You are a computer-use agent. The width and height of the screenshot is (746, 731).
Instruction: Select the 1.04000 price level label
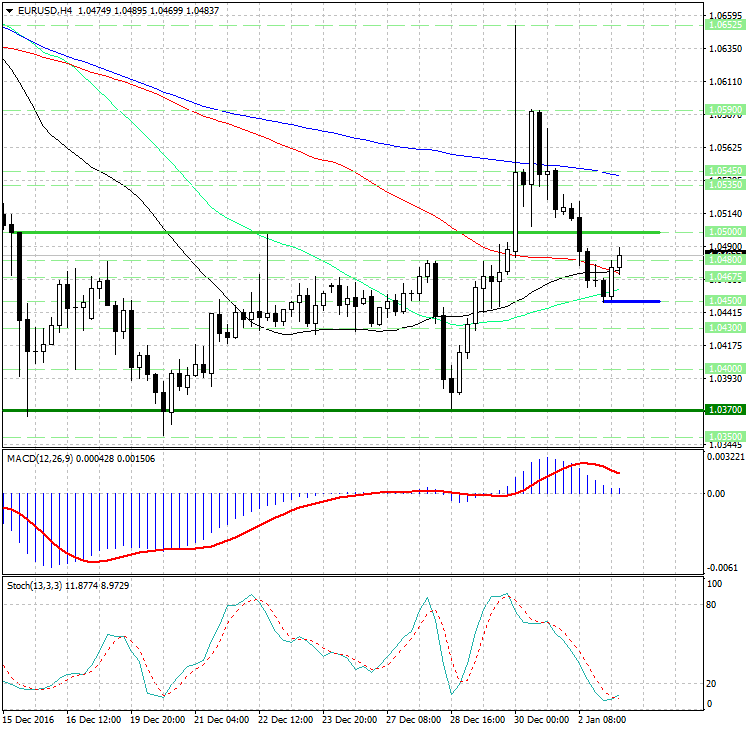click(x=725, y=369)
